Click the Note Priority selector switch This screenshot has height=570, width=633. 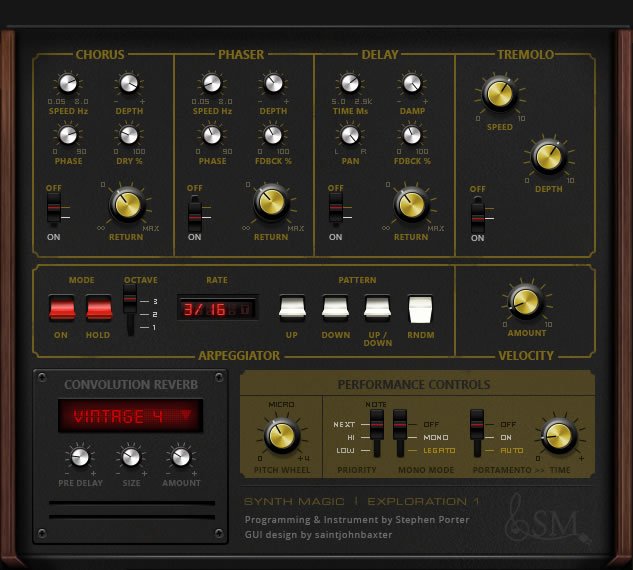pyautogui.click(x=376, y=435)
